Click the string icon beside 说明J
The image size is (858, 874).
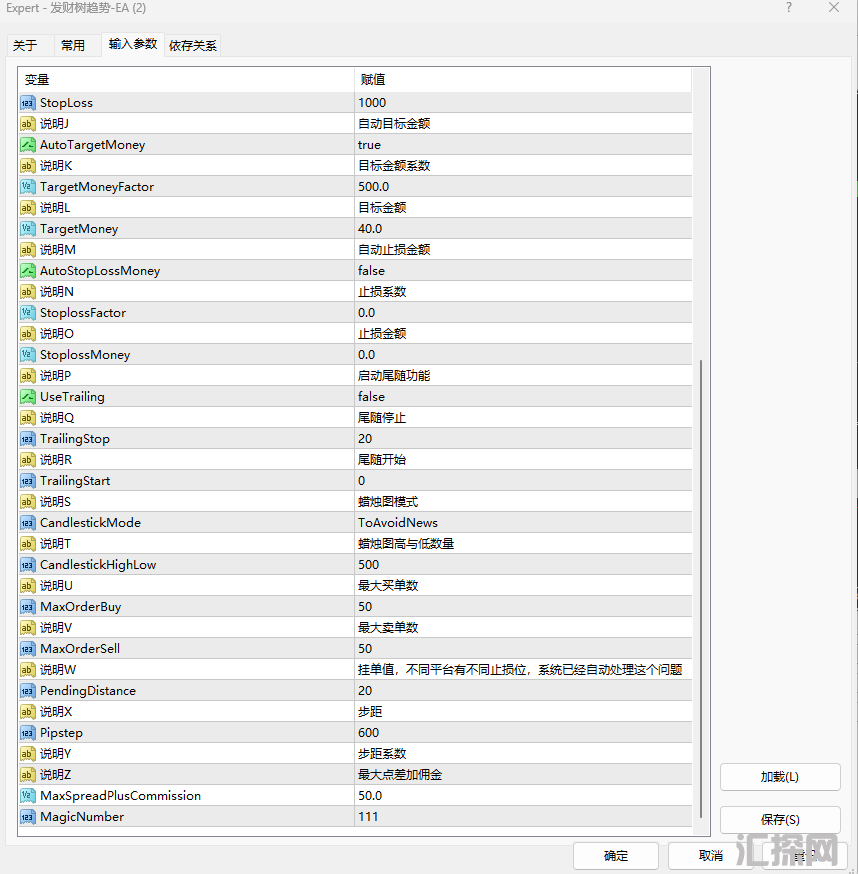click(28, 123)
